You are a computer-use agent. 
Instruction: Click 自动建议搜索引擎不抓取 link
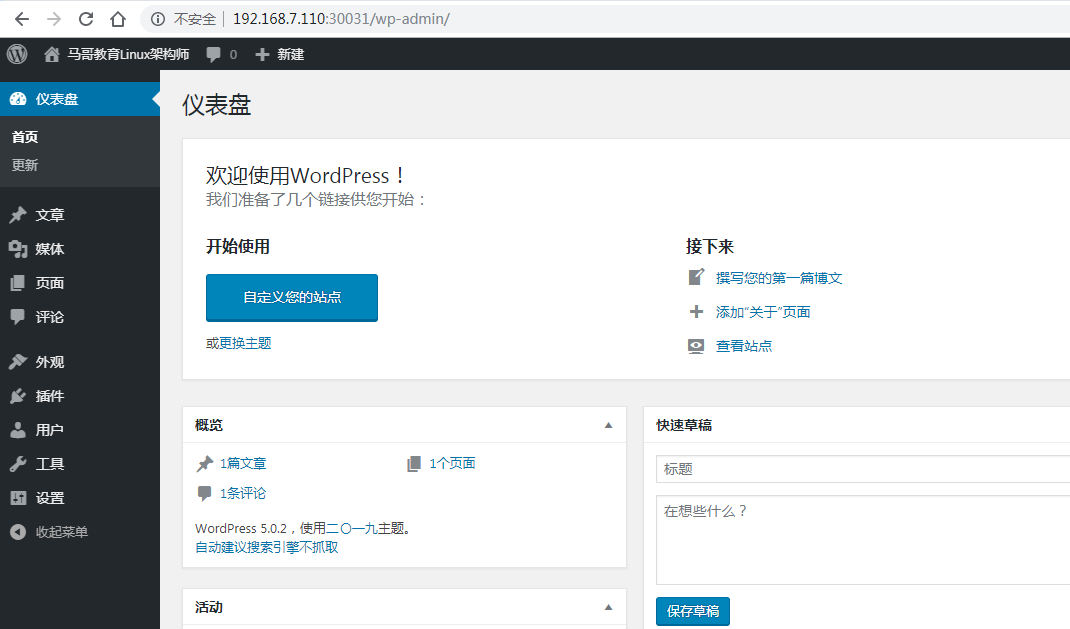267,547
